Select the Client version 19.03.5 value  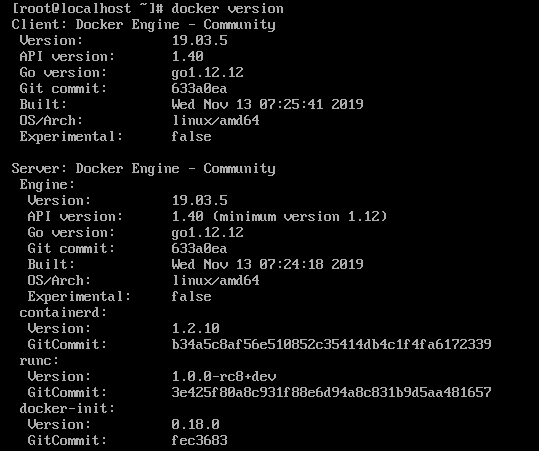(x=199, y=41)
